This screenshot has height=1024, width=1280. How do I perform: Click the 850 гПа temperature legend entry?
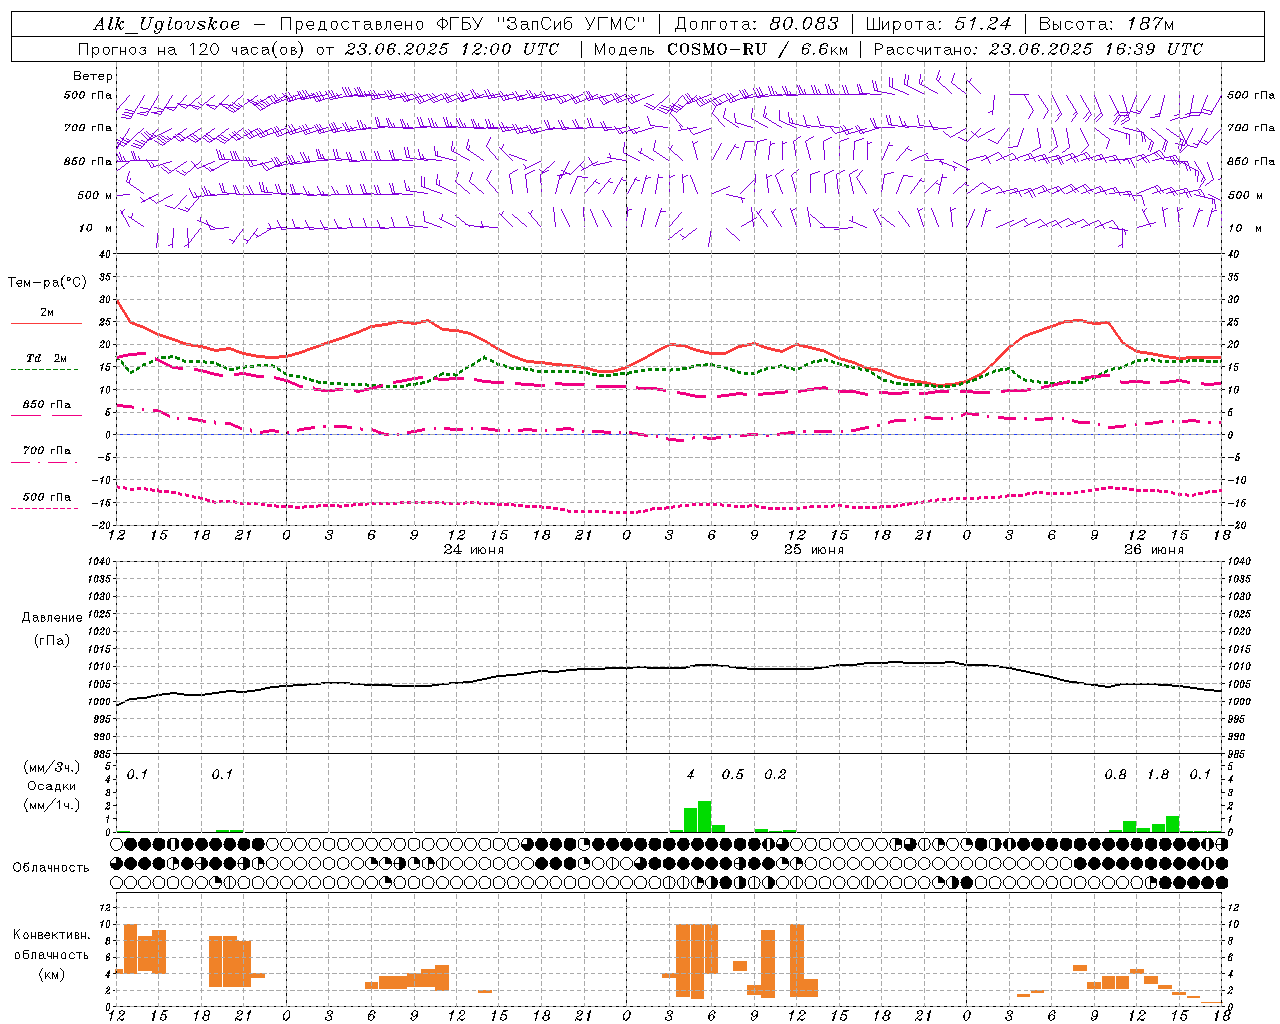[46, 405]
